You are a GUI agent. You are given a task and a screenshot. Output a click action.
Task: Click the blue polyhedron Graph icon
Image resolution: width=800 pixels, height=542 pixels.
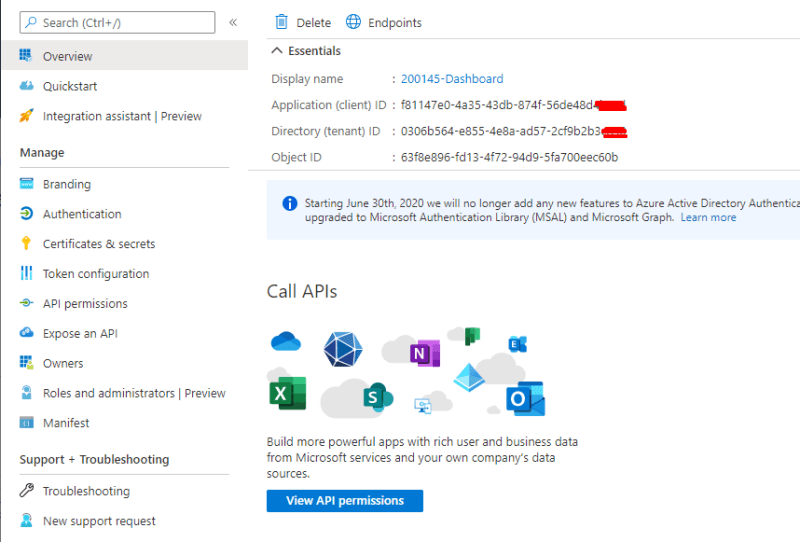(x=343, y=349)
